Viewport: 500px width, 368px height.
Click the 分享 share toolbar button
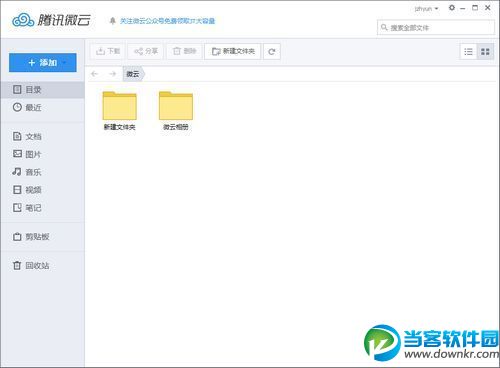(146, 51)
